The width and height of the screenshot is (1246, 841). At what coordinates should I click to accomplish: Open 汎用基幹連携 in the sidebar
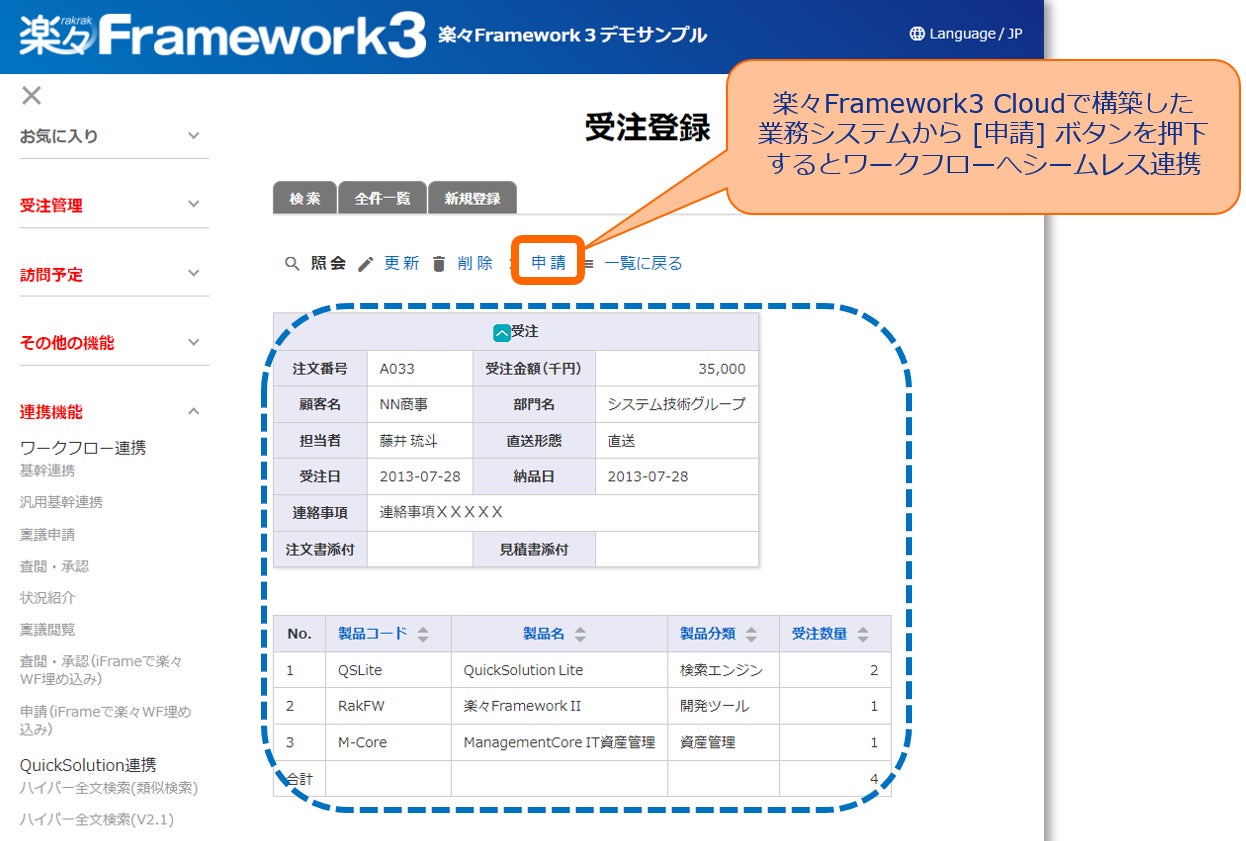click(61, 502)
